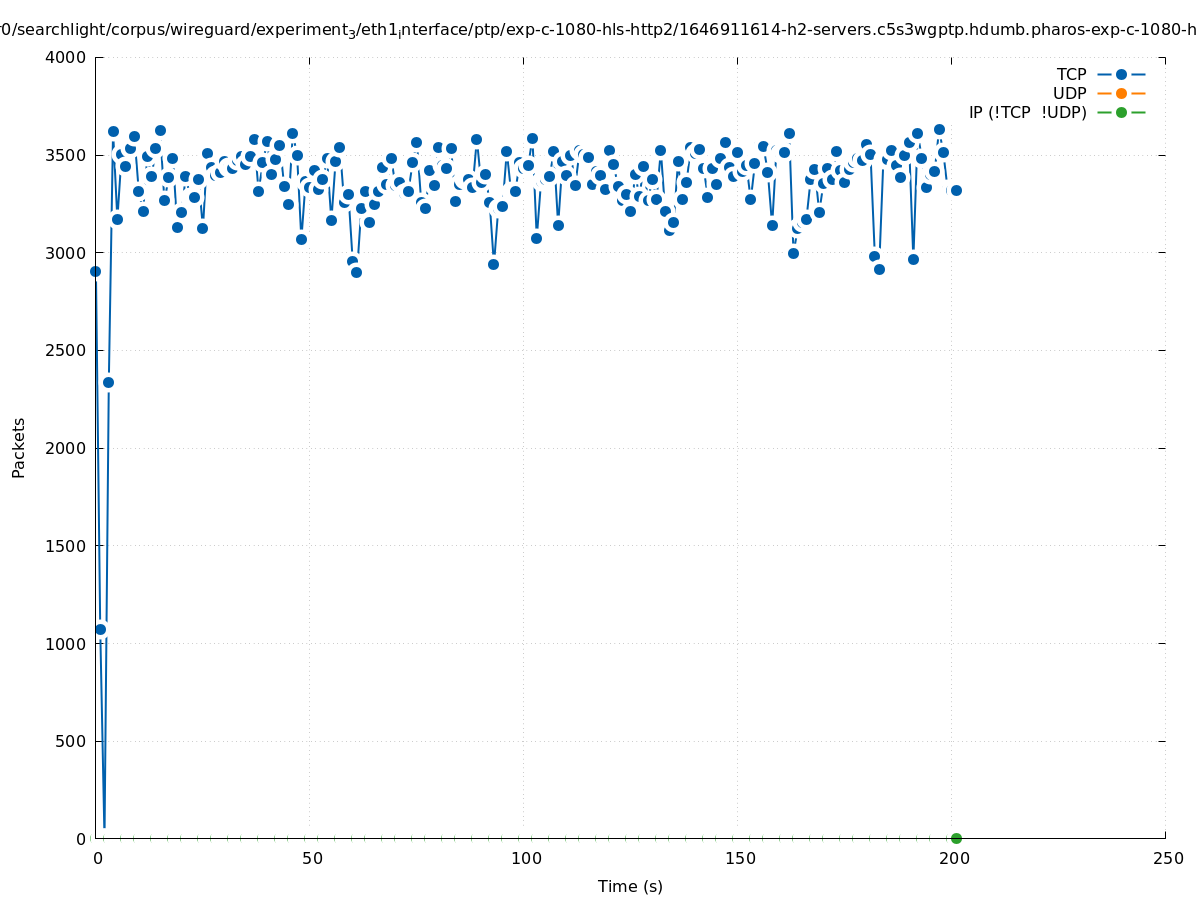Click the TCP data point near 1070 packets
The width and height of the screenshot is (1197, 900).
pyautogui.click(x=100, y=629)
